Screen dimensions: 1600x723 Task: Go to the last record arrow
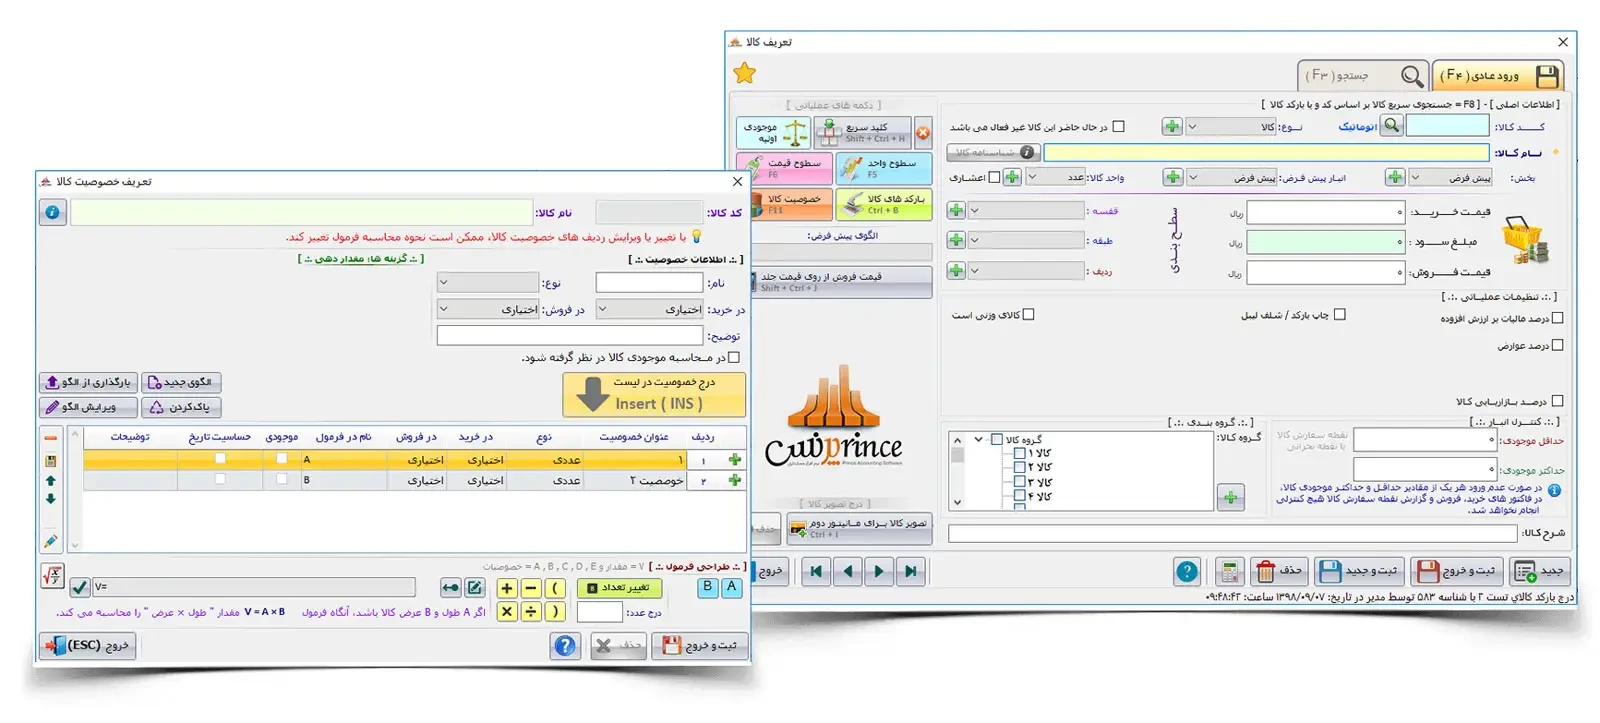tap(910, 571)
